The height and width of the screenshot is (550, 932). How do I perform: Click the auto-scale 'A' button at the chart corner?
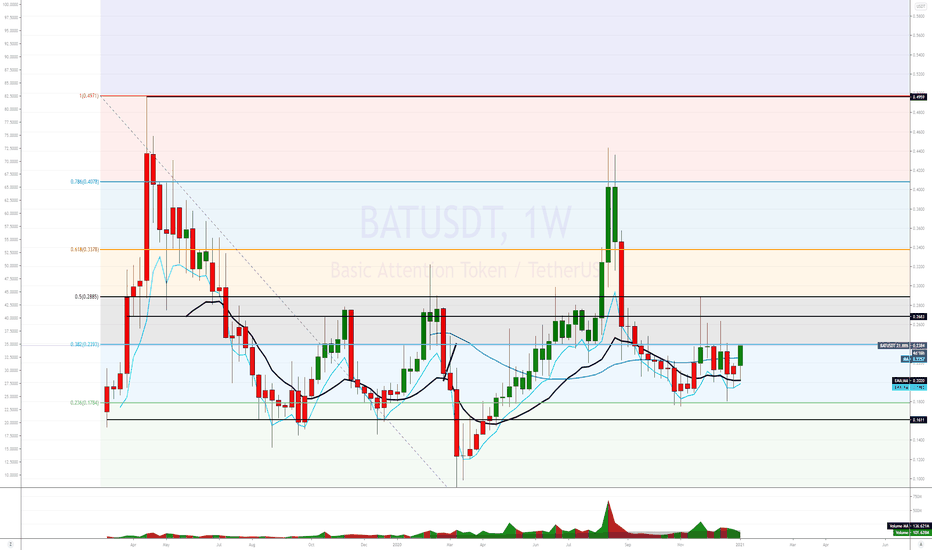tap(921, 544)
